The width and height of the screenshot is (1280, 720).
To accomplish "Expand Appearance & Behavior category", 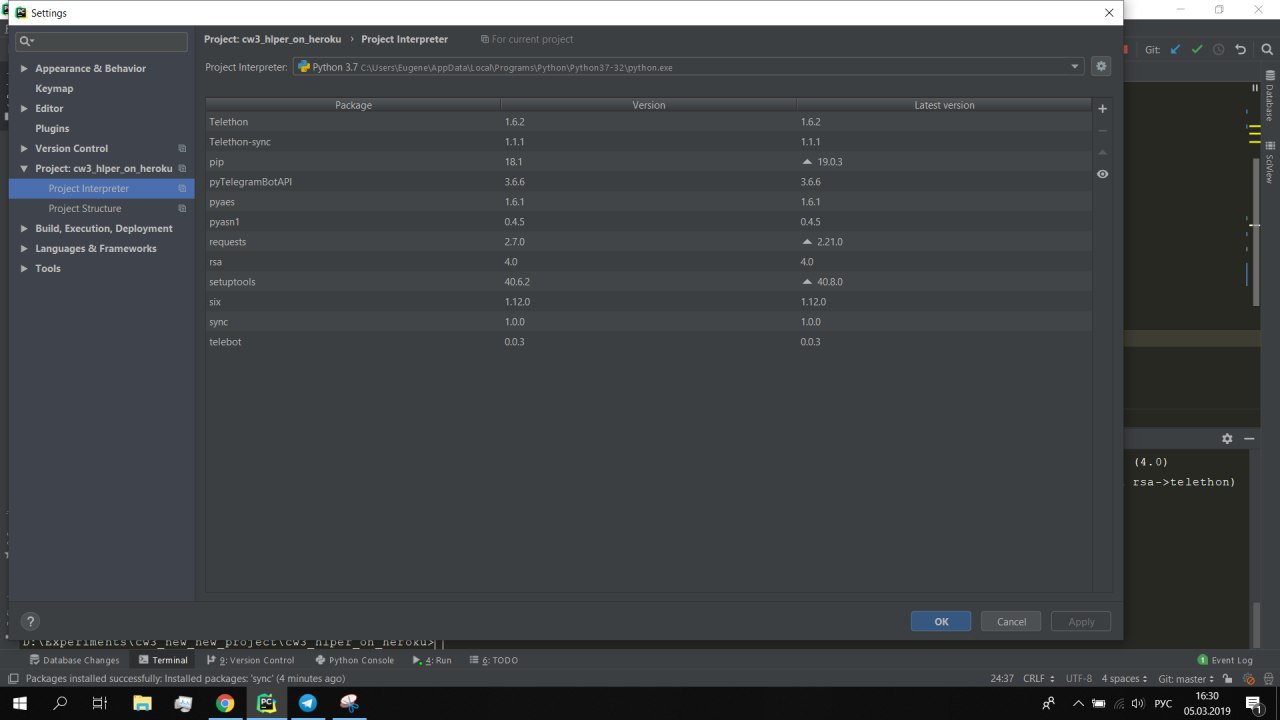I will (x=25, y=69).
